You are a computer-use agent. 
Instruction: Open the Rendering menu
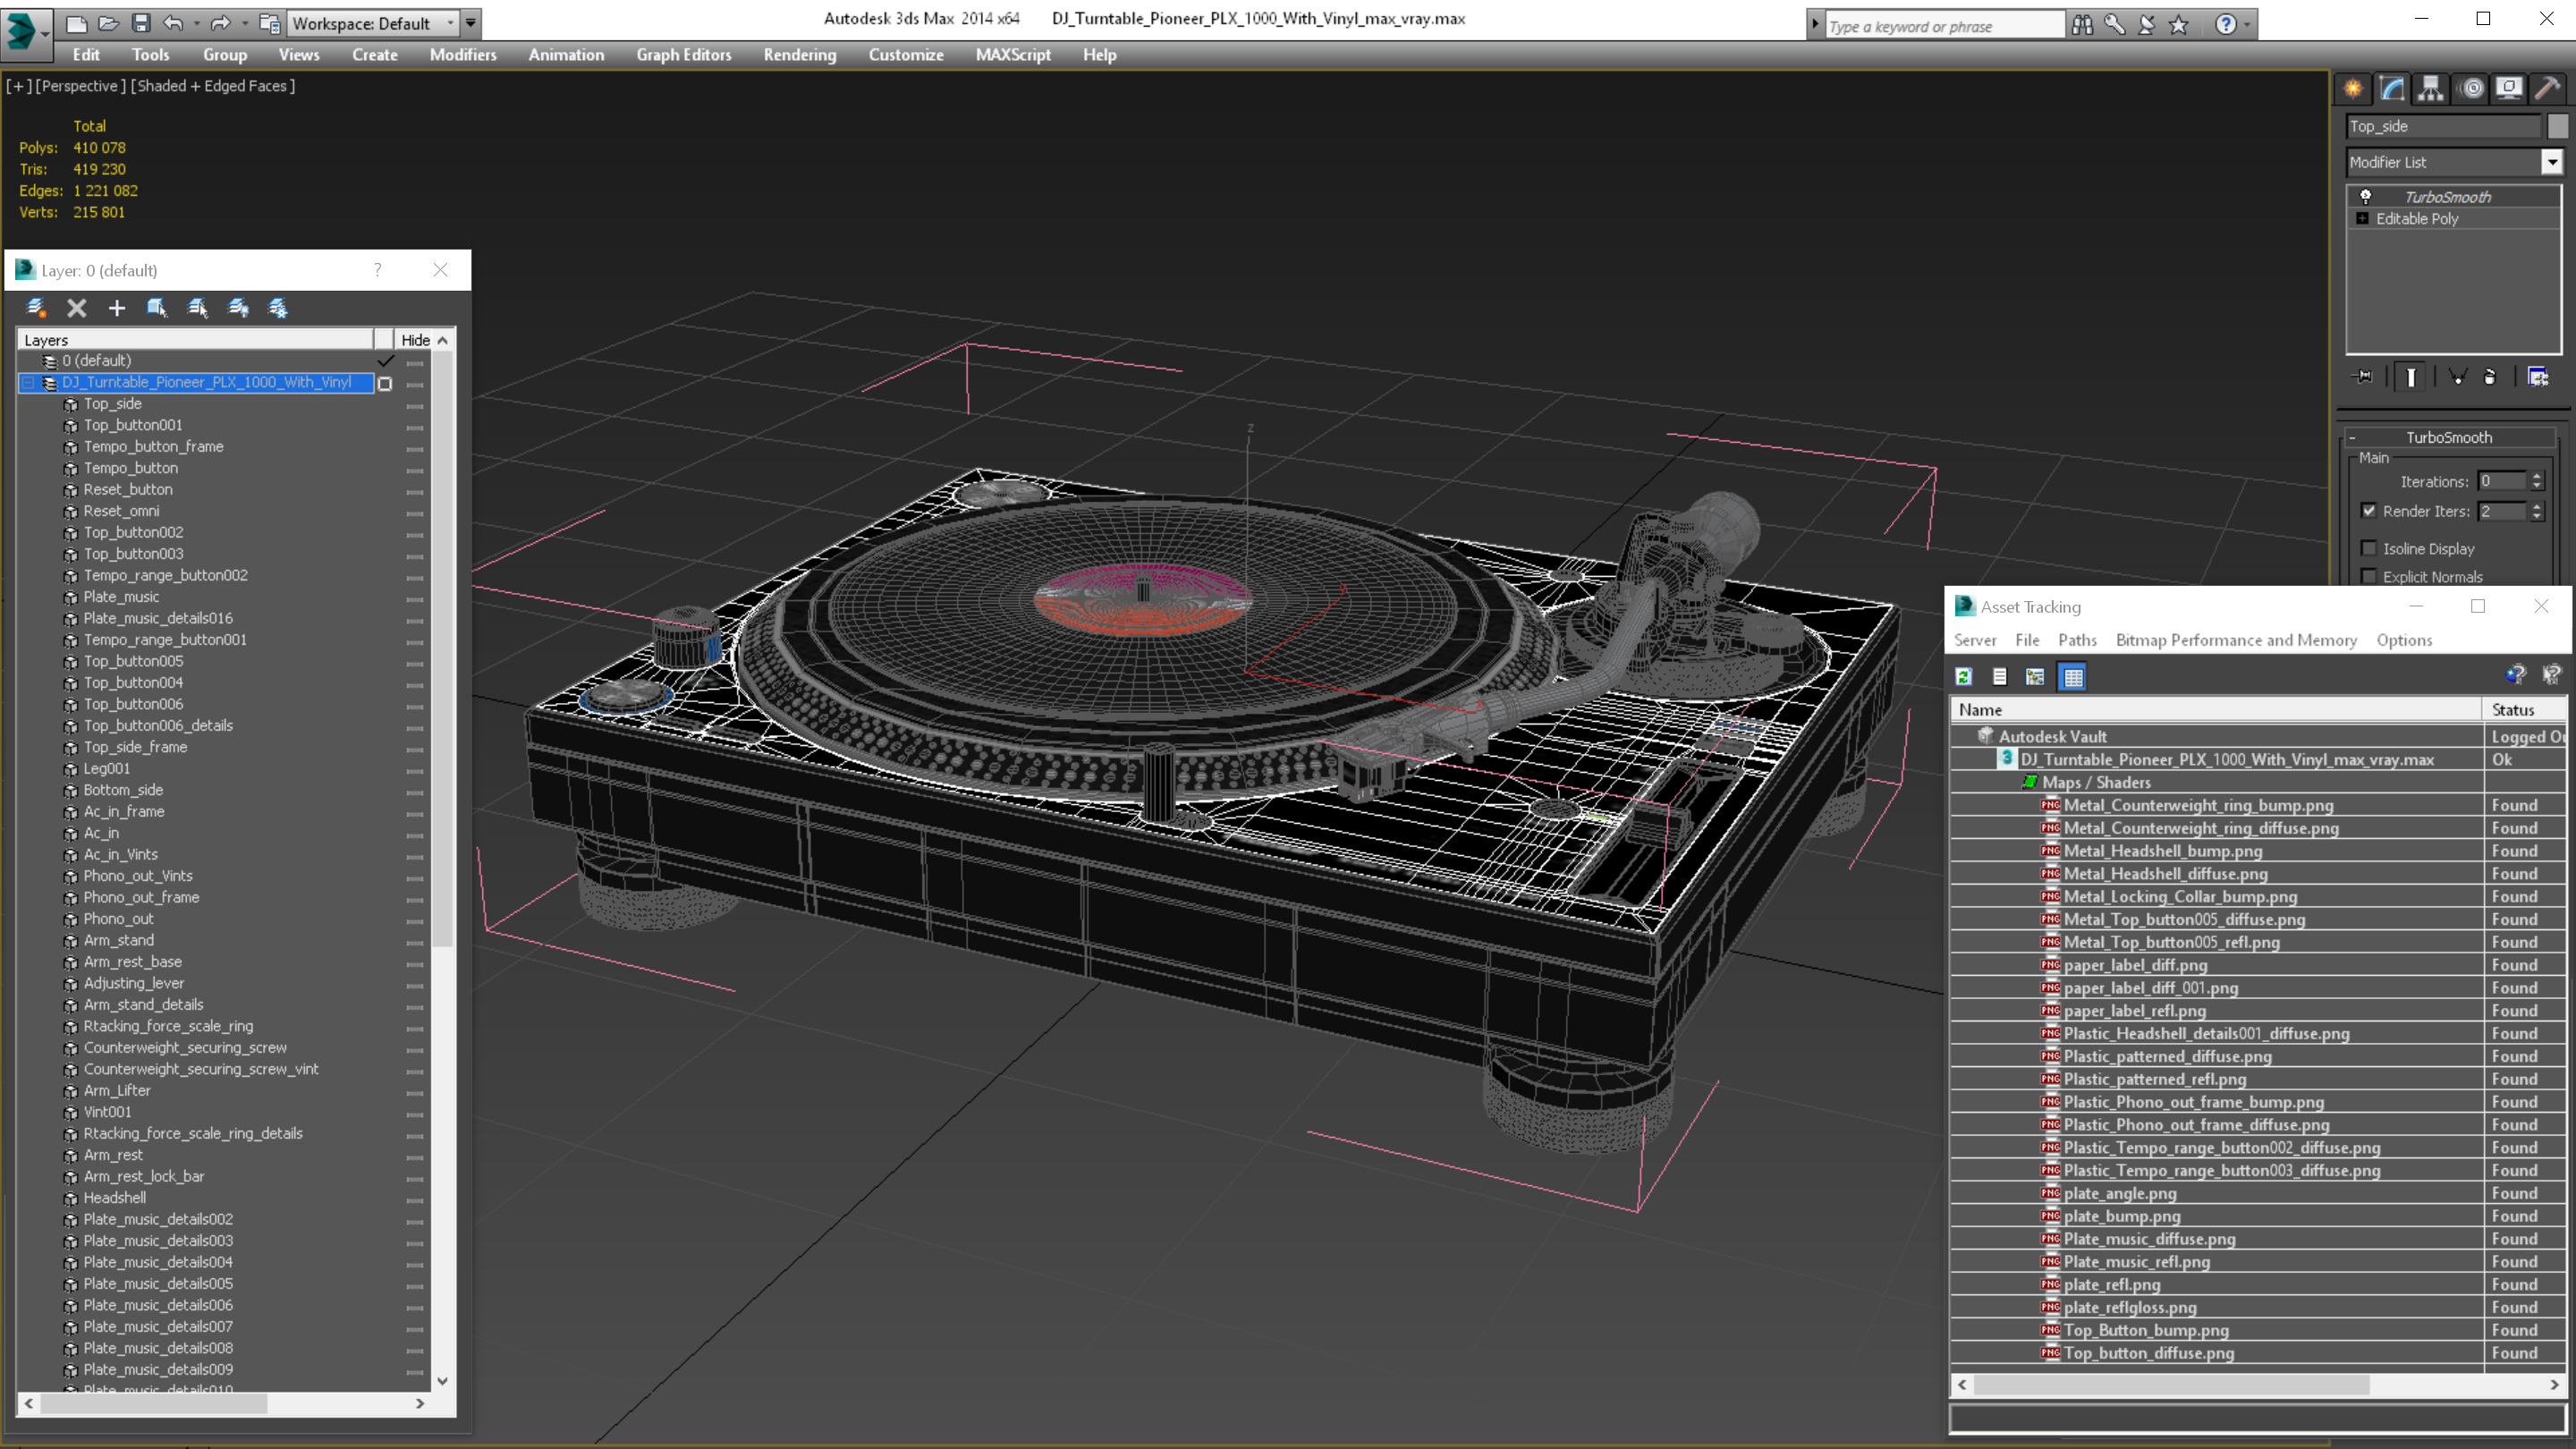click(799, 55)
